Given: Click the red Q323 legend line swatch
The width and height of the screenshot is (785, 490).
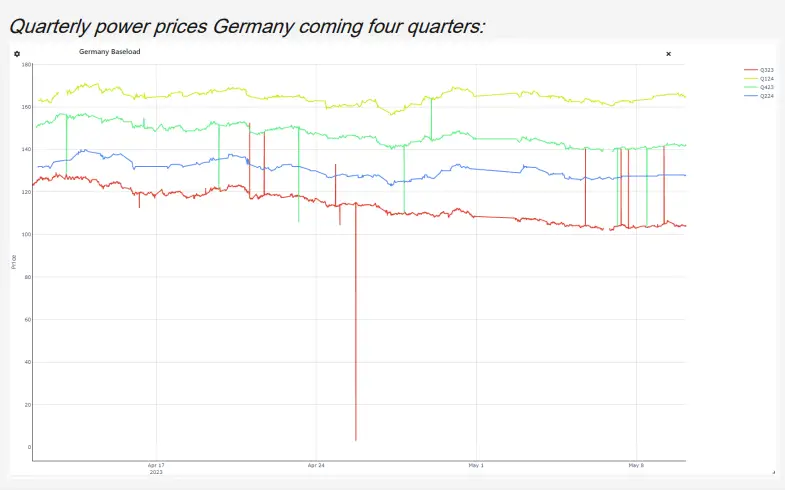Looking at the screenshot, I should pyautogui.click(x=751, y=70).
